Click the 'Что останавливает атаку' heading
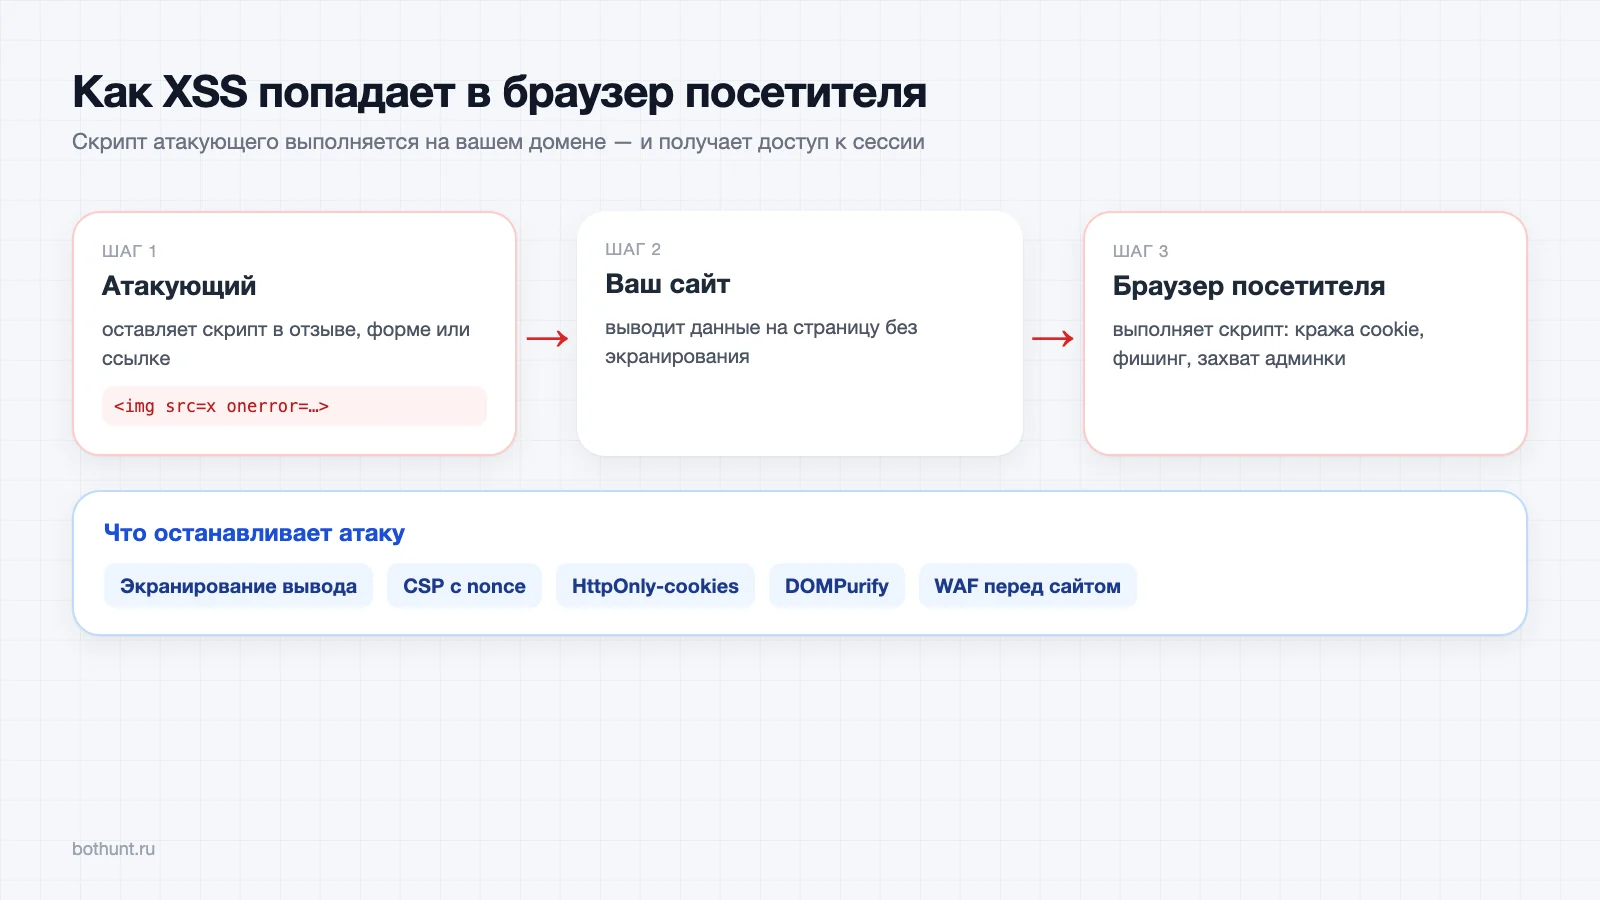The height and width of the screenshot is (900, 1600). coord(254,533)
